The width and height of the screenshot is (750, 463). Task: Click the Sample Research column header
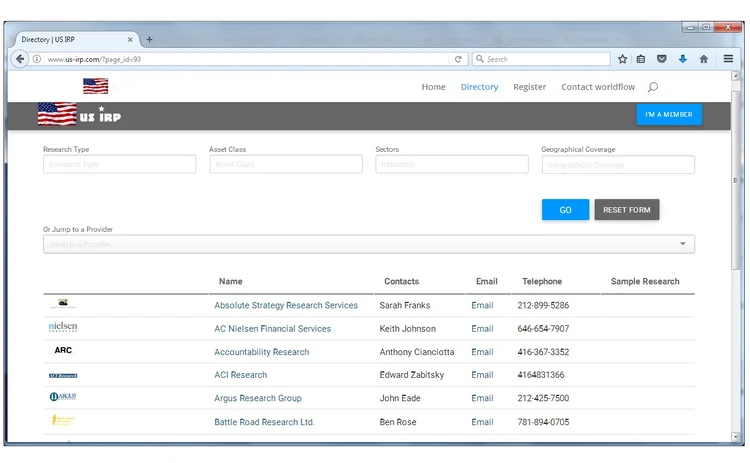[645, 281]
